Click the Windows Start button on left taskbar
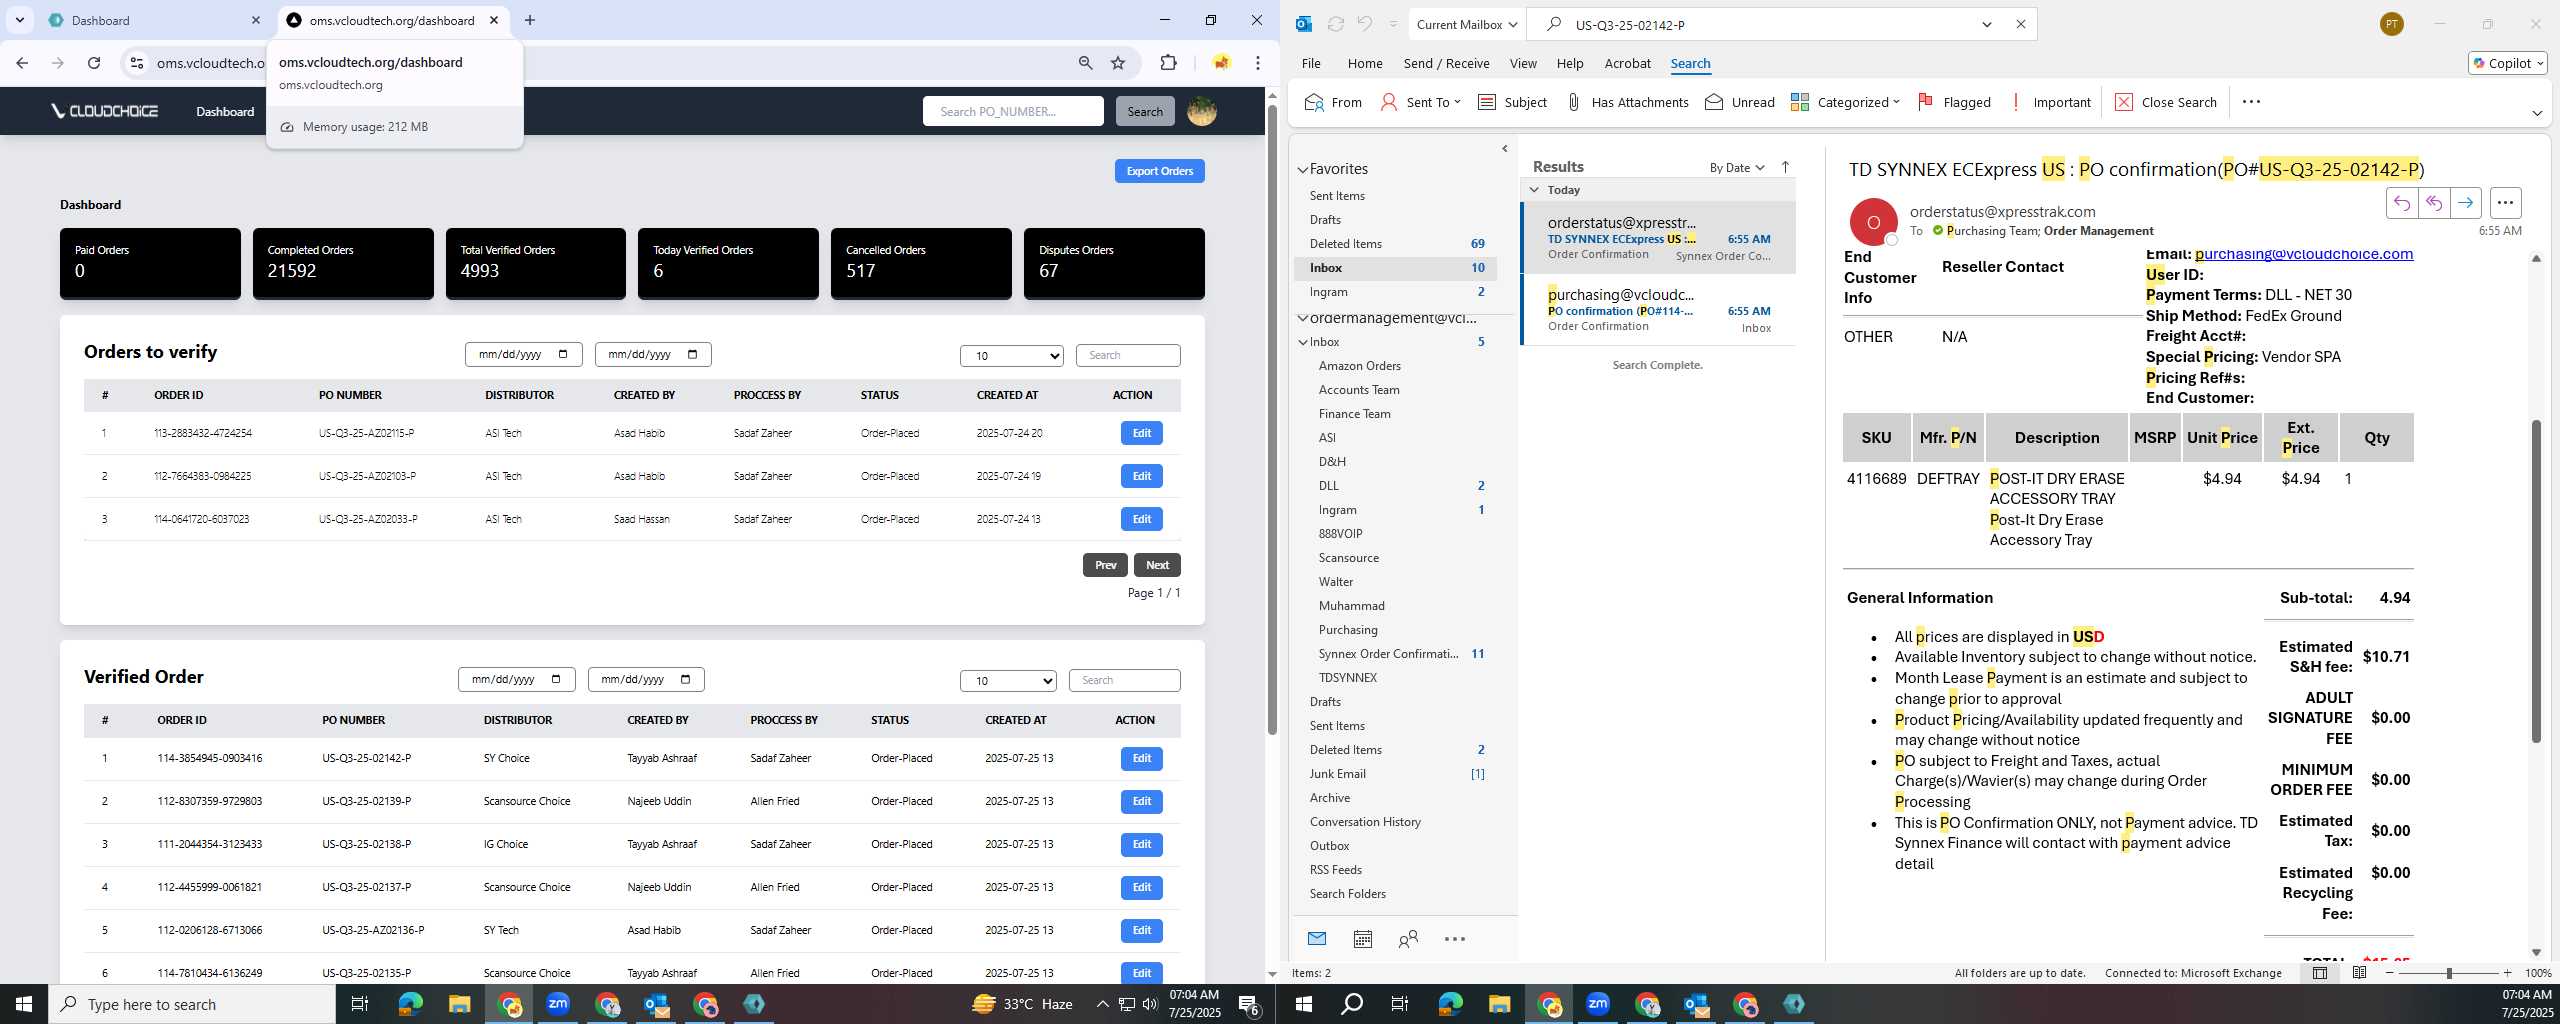The height and width of the screenshot is (1024, 2560). (x=24, y=1004)
